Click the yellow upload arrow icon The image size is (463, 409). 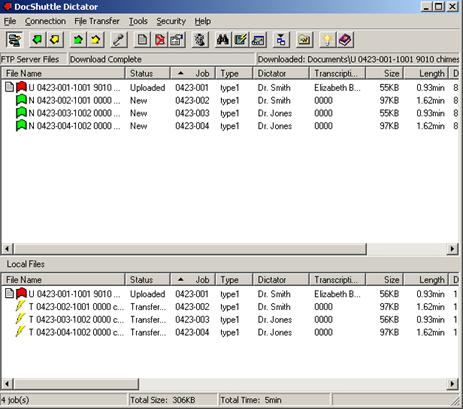(96, 40)
